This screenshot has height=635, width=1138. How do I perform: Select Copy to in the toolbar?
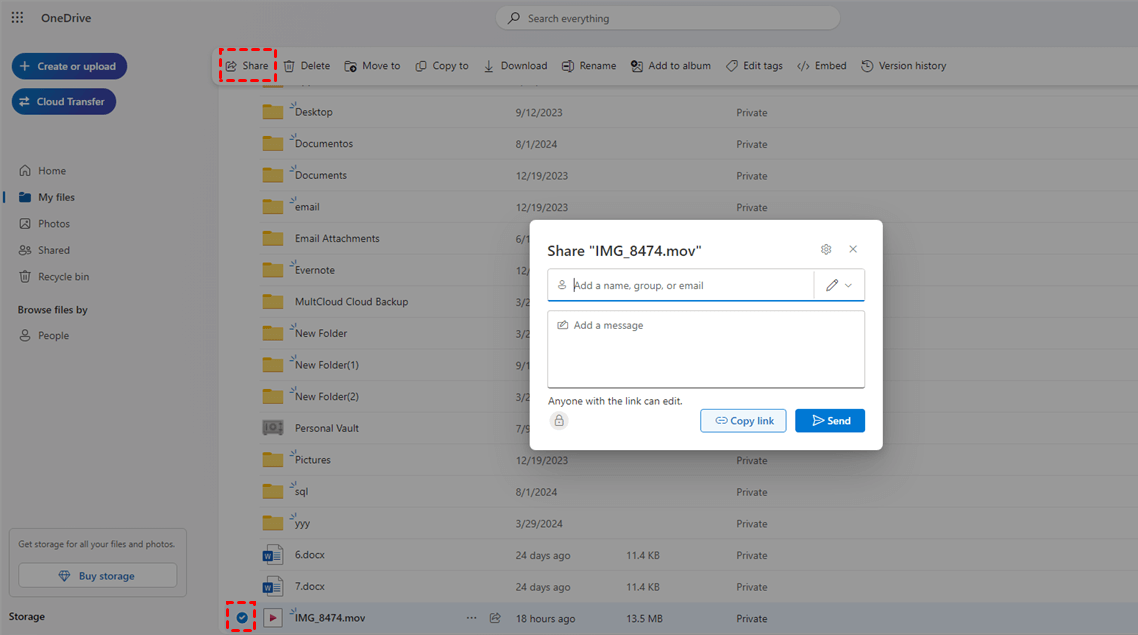pyautogui.click(x=442, y=65)
